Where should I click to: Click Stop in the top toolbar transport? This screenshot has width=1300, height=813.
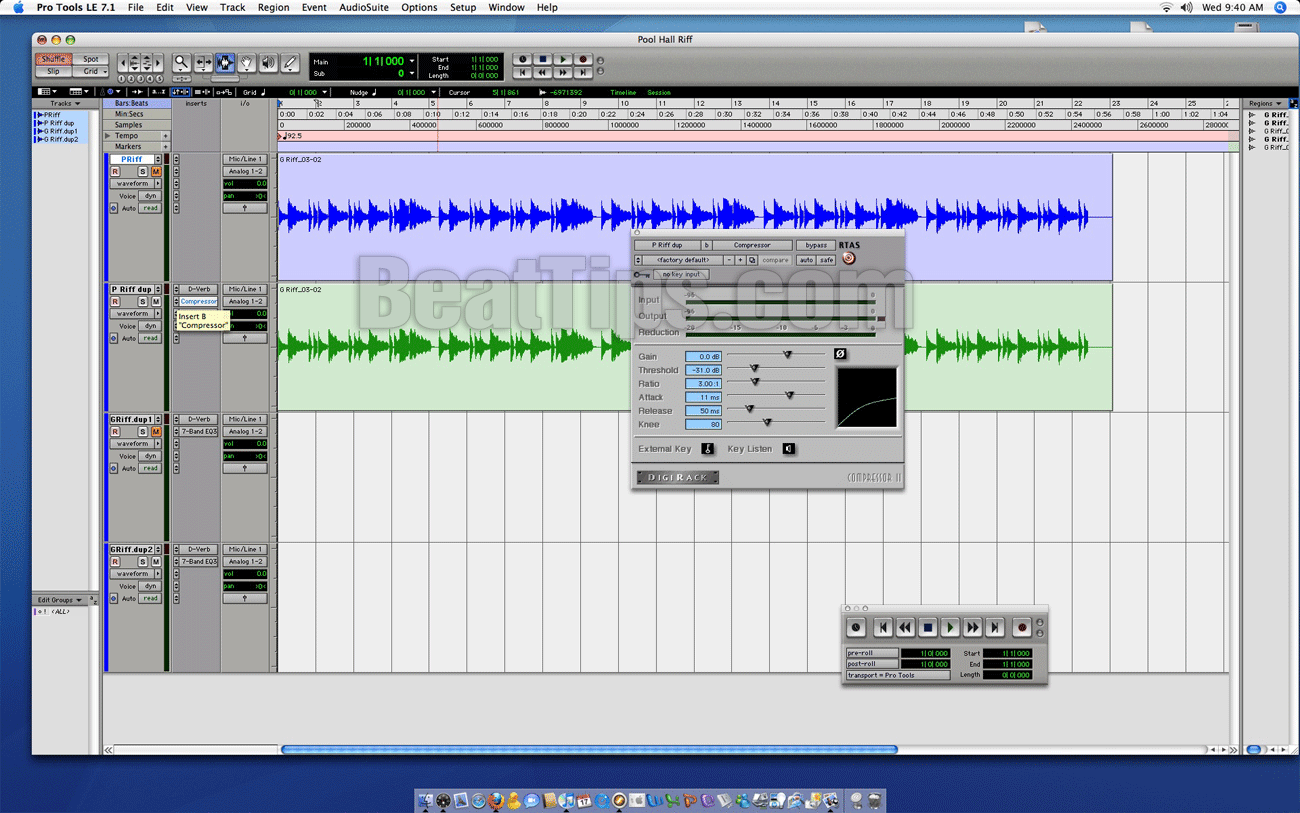[543, 60]
